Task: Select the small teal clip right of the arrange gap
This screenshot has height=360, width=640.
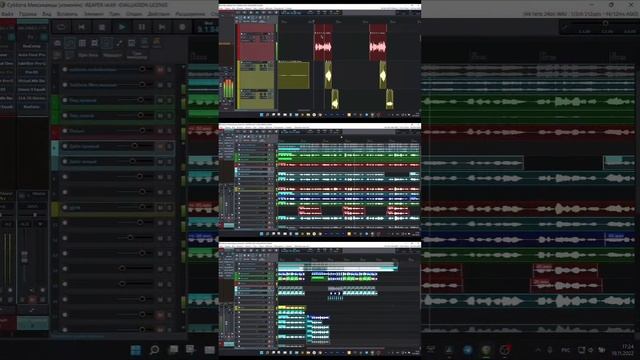Action: (x=619, y=162)
